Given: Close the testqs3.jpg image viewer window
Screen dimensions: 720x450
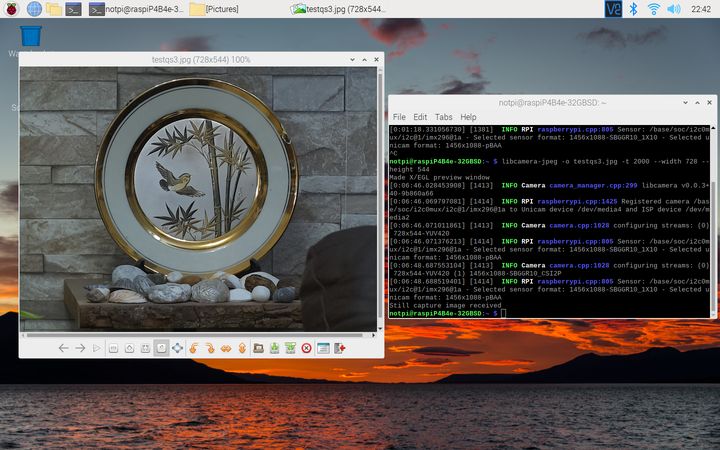Looking at the screenshot, I should click(376, 60).
